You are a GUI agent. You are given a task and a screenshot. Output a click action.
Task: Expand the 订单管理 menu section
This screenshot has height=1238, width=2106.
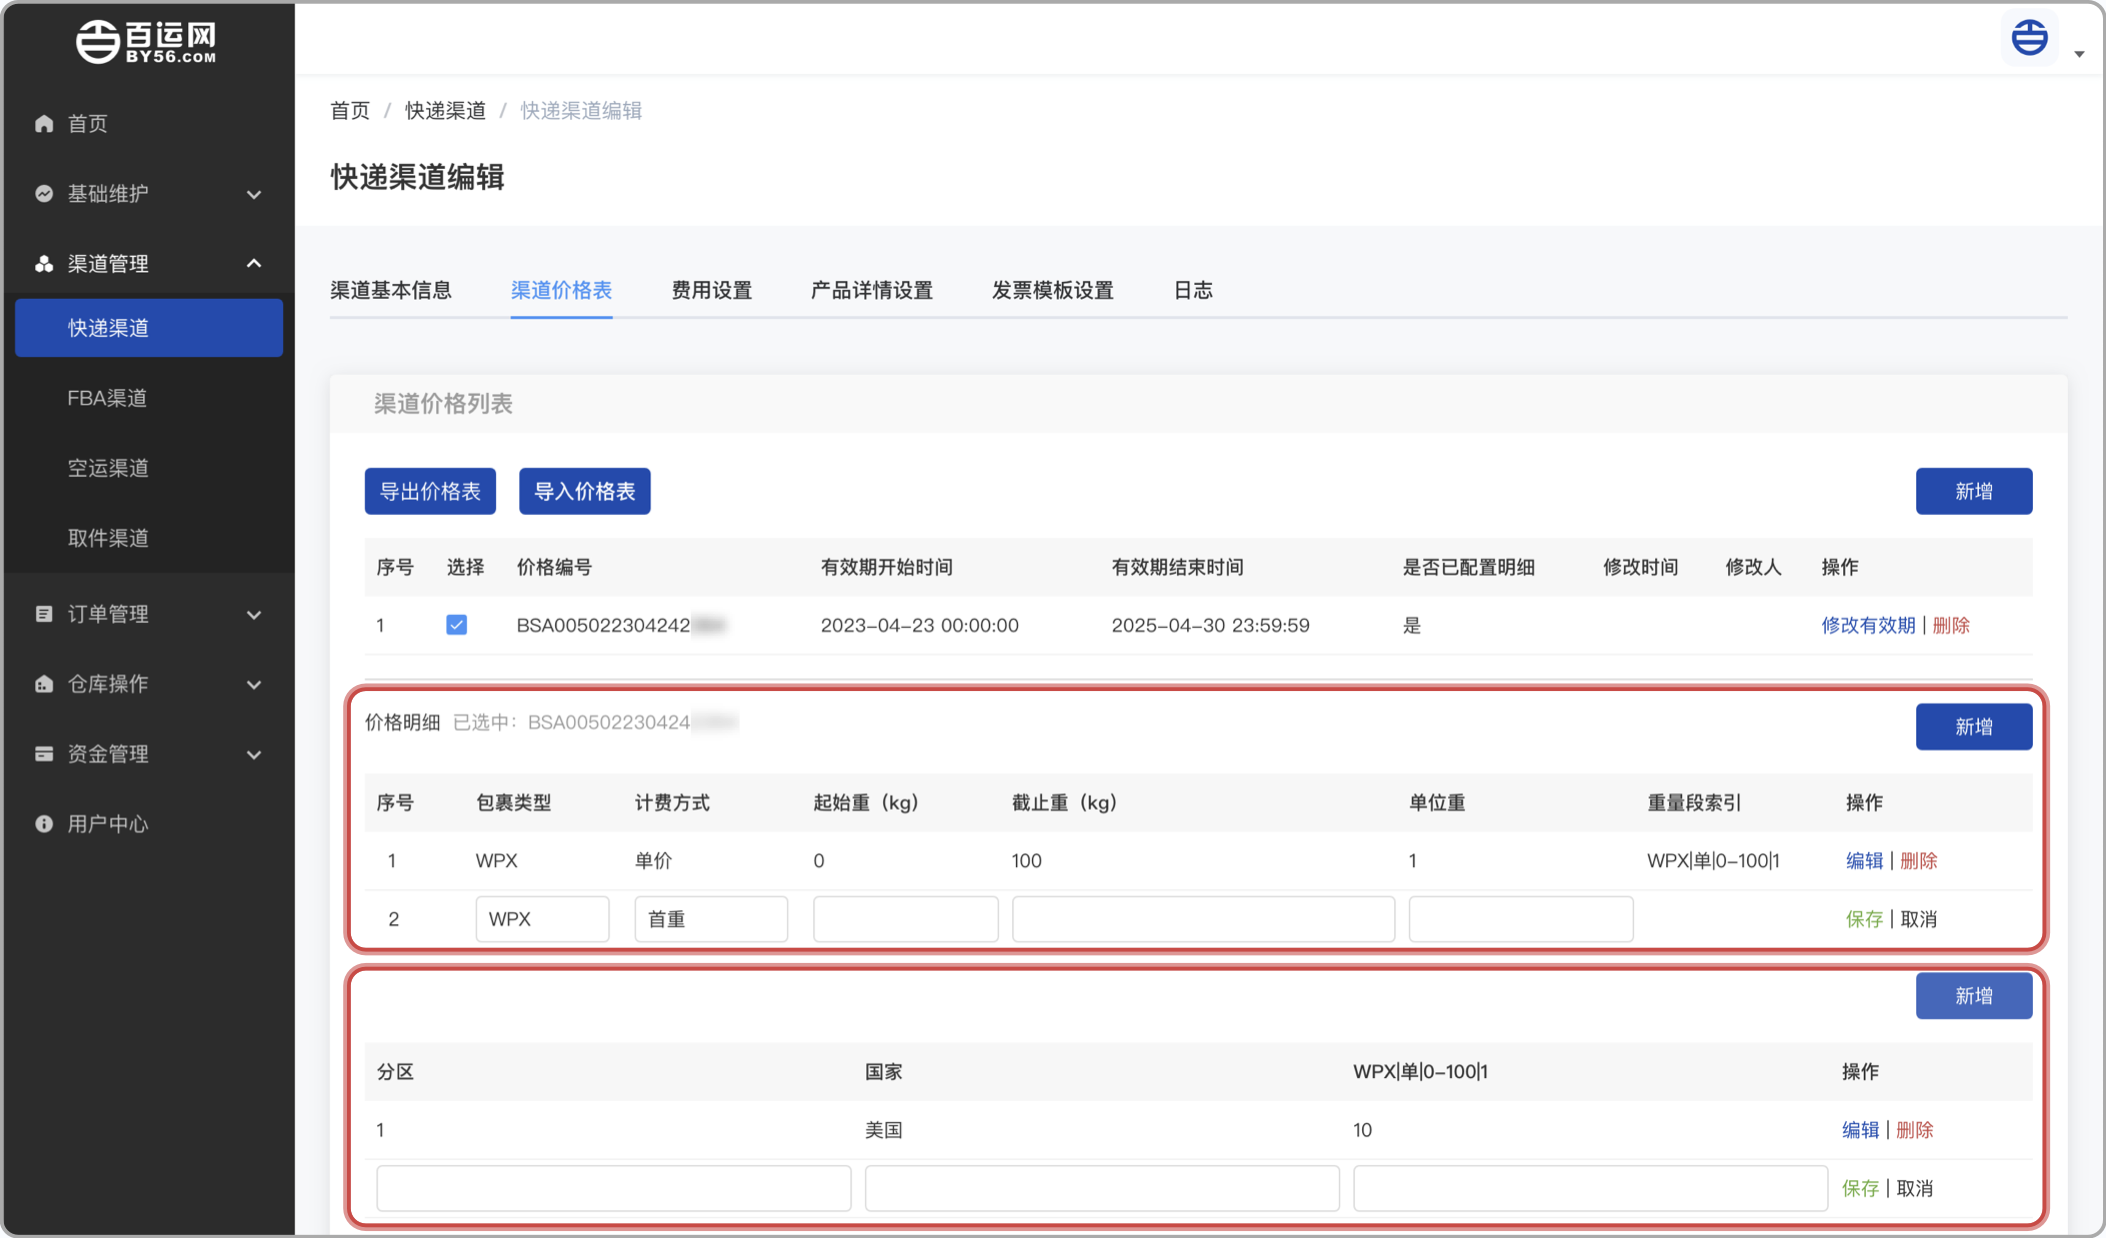tap(254, 614)
